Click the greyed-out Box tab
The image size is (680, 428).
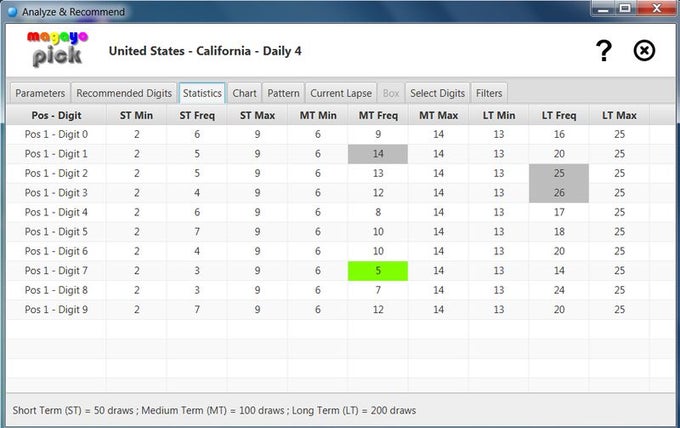click(x=391, y=93)
